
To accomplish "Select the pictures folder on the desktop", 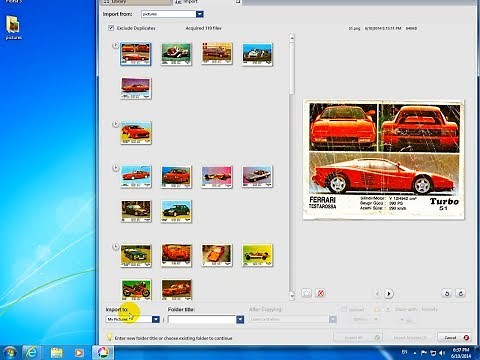I will click(x=14, y=28).
